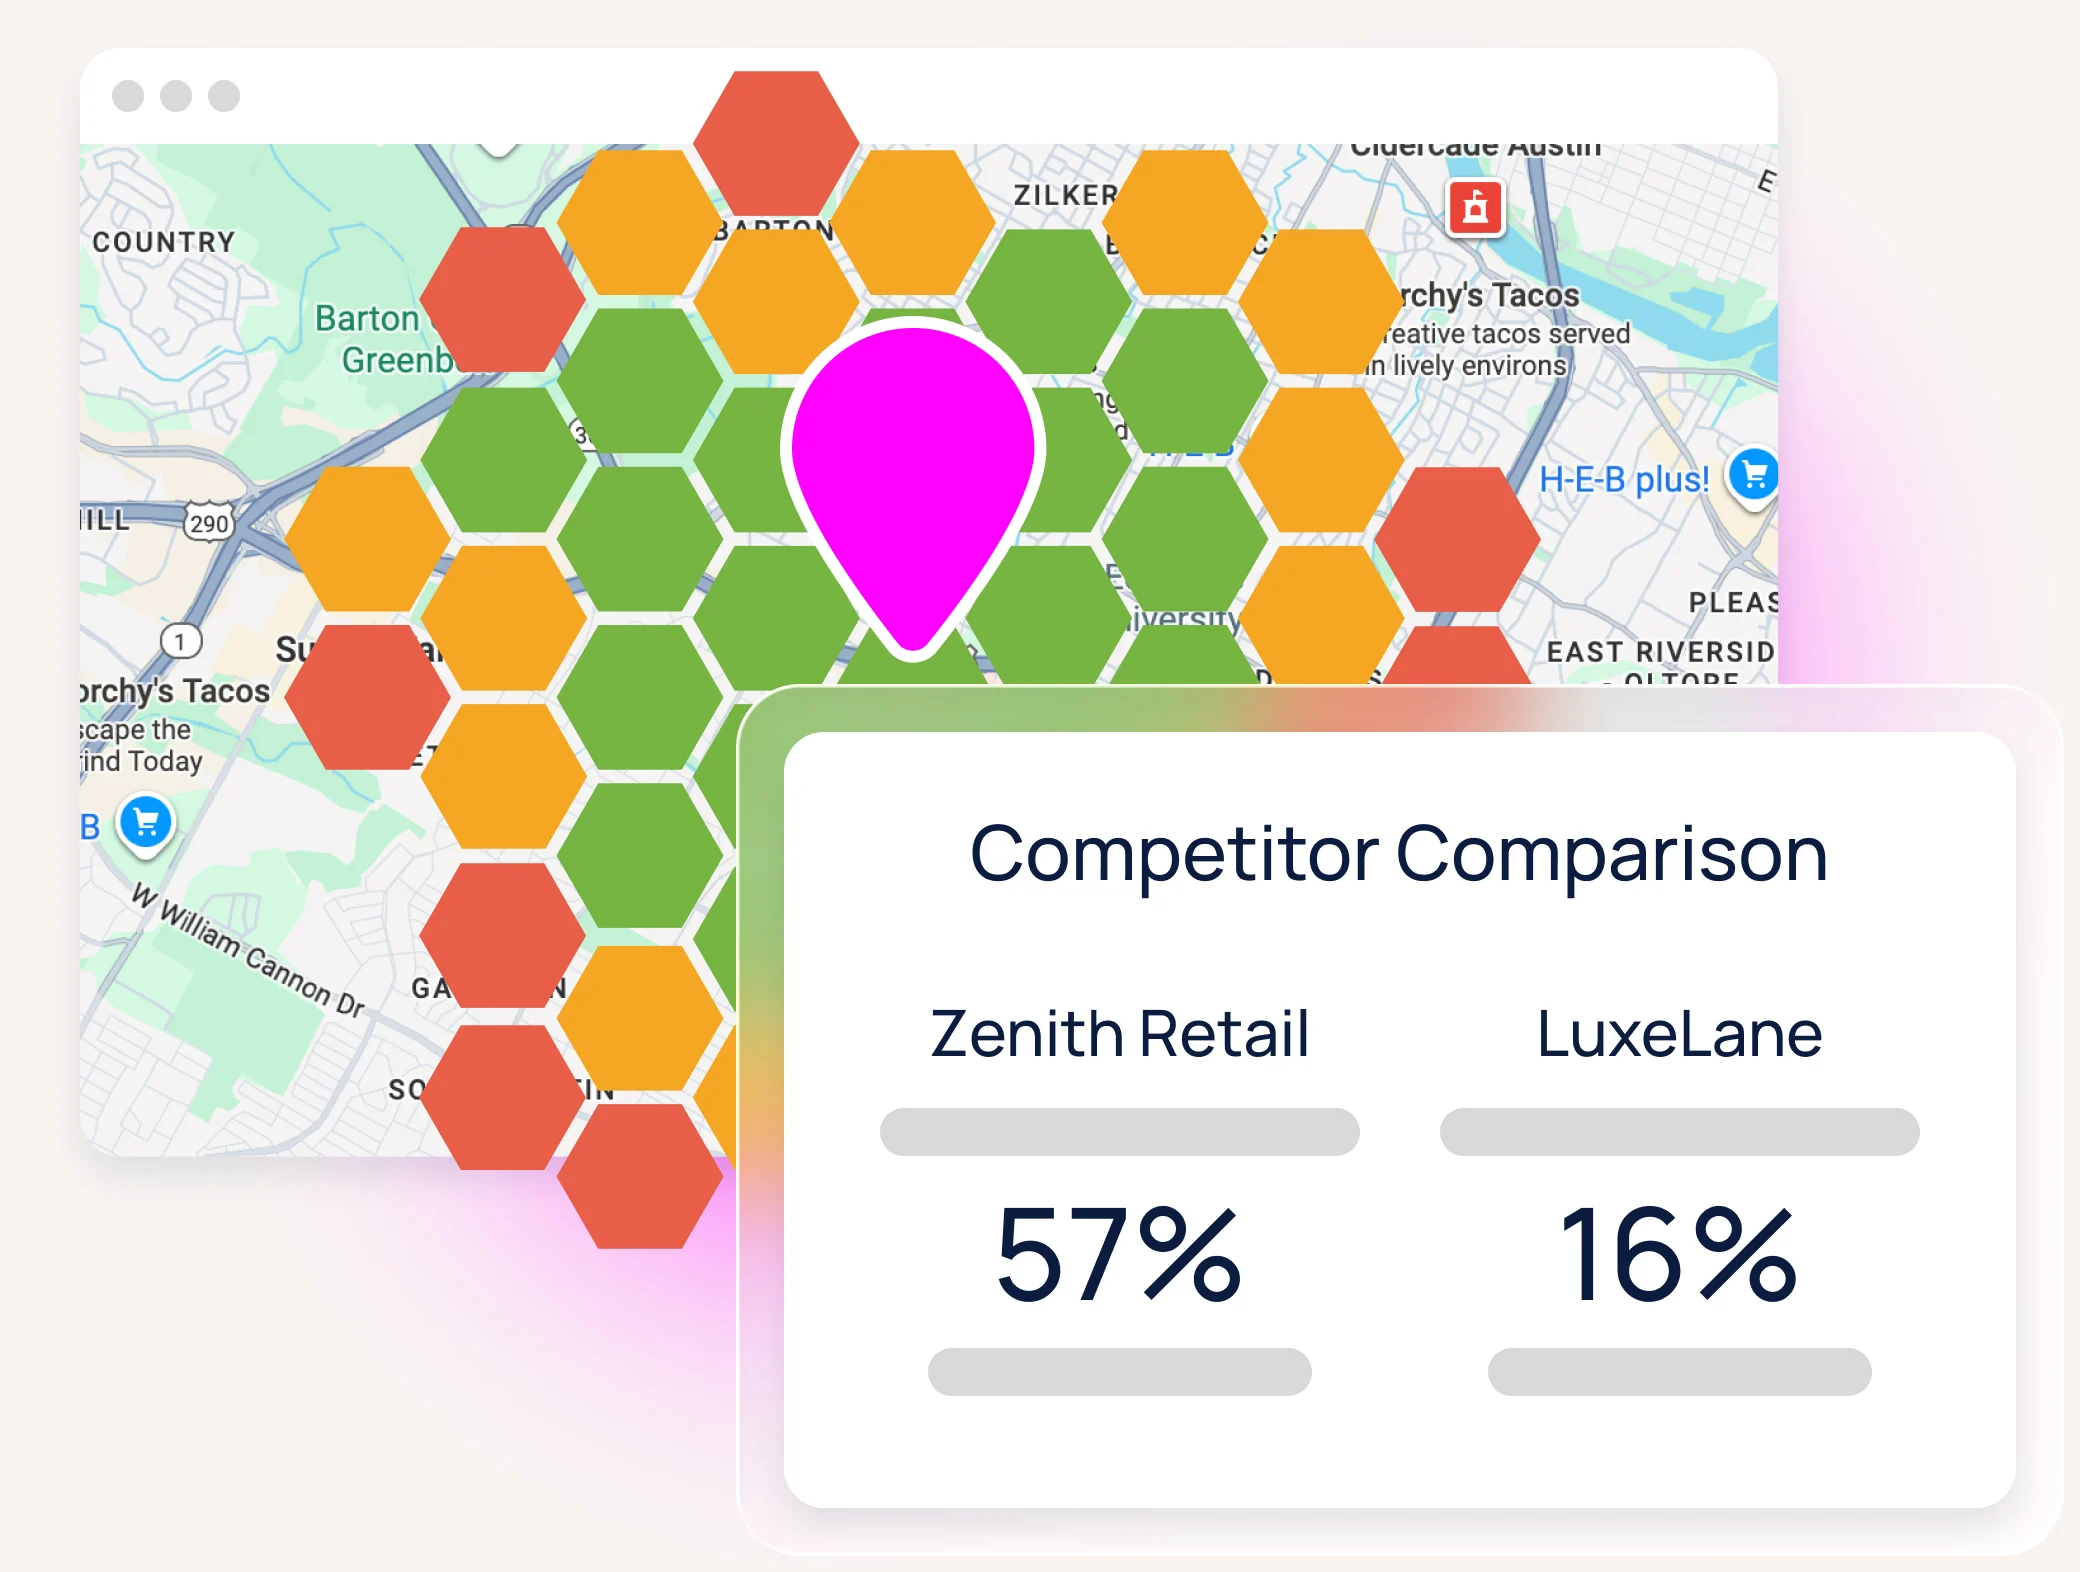
Task: Select the LuxeLane competitor label
Action: [x=1679, y=1033]
